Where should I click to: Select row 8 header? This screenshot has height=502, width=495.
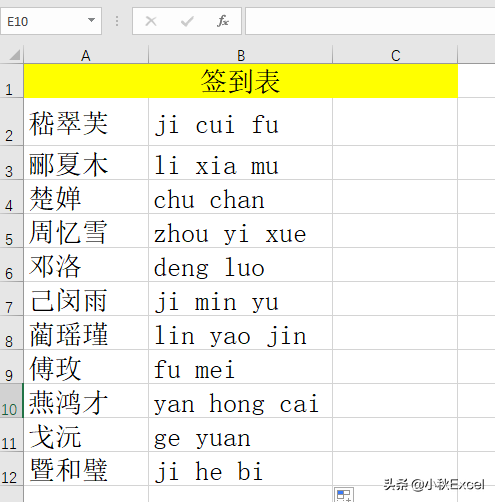(x=12, y=333)
